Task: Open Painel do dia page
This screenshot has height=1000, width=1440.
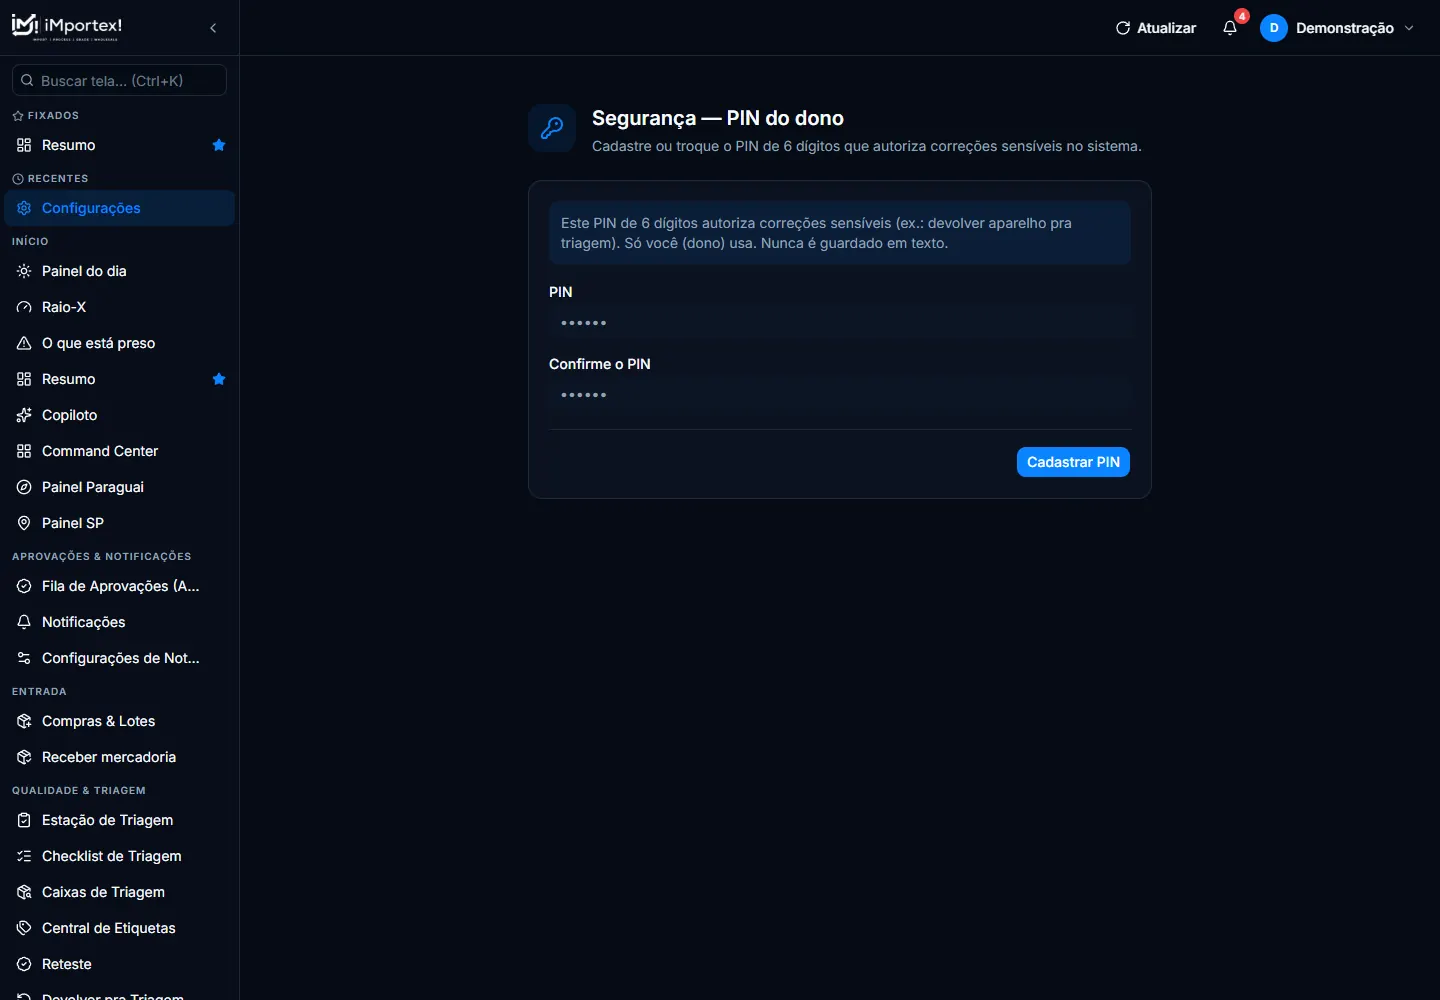Action: [120, 271]
